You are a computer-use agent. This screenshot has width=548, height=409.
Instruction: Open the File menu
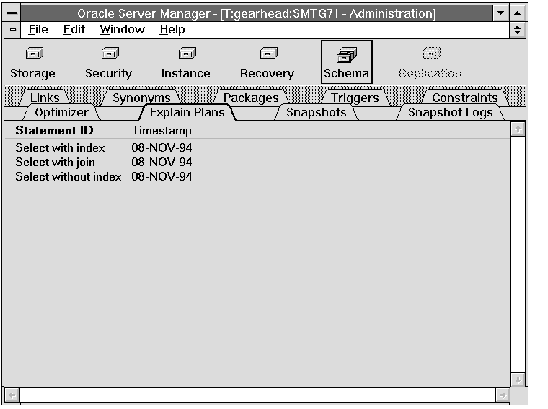click(38, 30)
